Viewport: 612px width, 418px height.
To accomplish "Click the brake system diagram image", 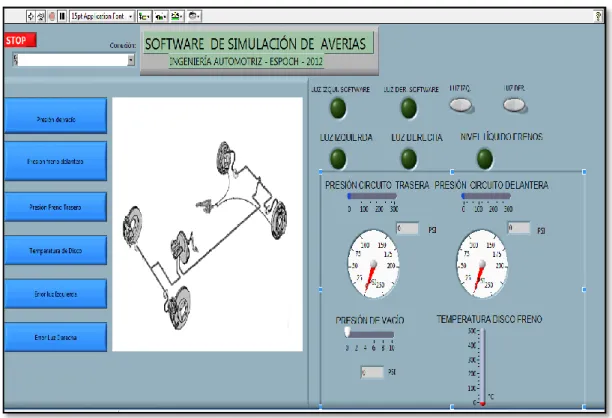I will pyautogui.click(x=207, y=224).
